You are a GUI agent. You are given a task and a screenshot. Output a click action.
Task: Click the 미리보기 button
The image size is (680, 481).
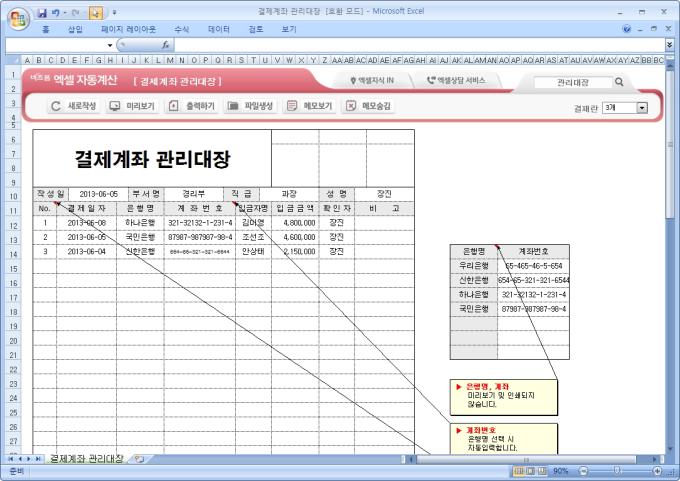point(132,106)
